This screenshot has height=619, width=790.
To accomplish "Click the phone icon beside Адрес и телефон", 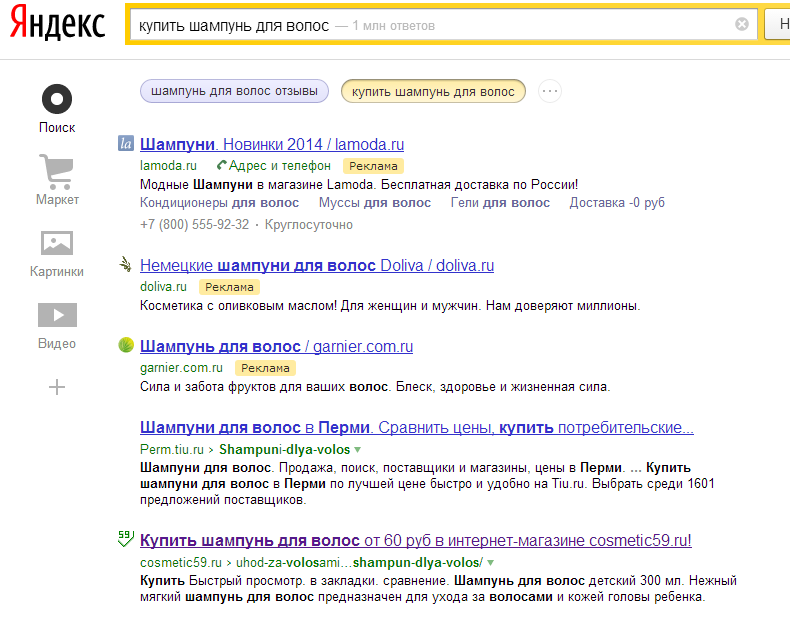I will 222,165.
